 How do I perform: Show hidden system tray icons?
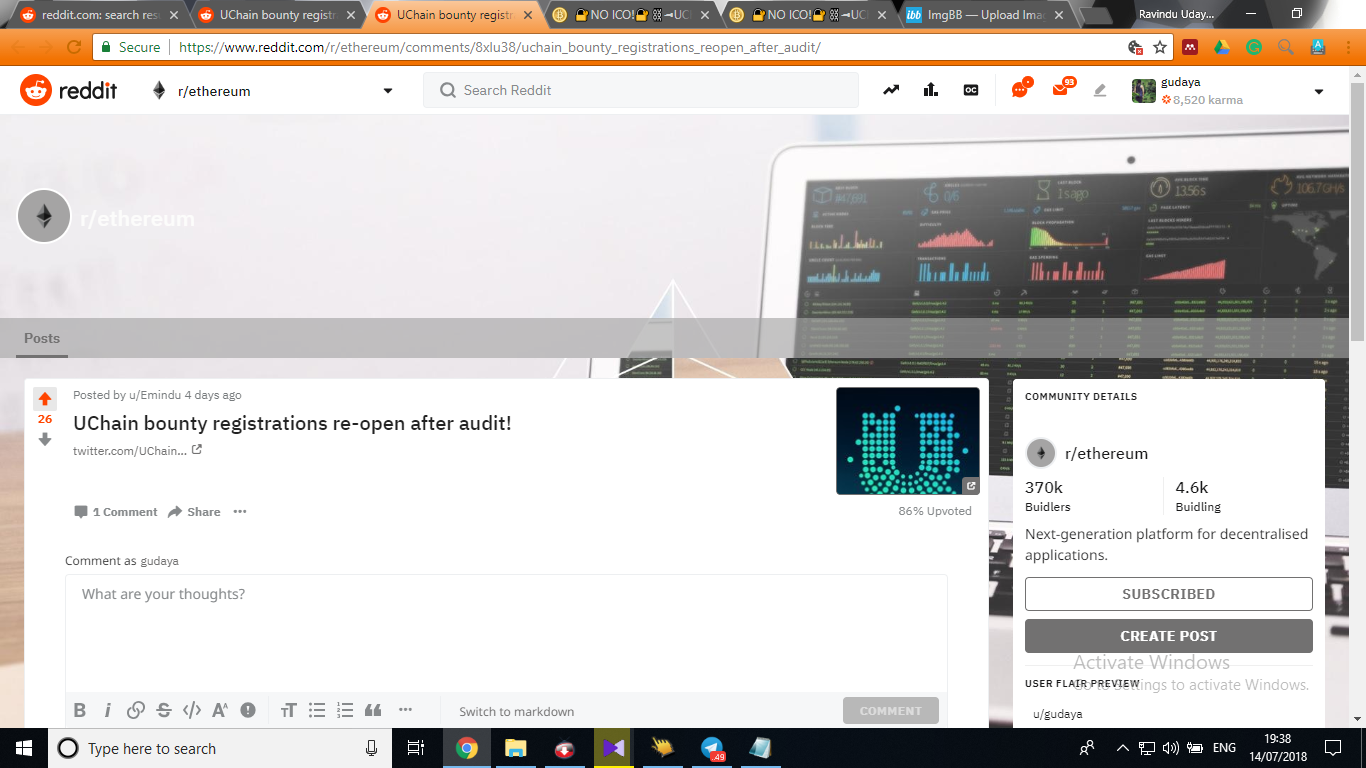coord(1122,748)
